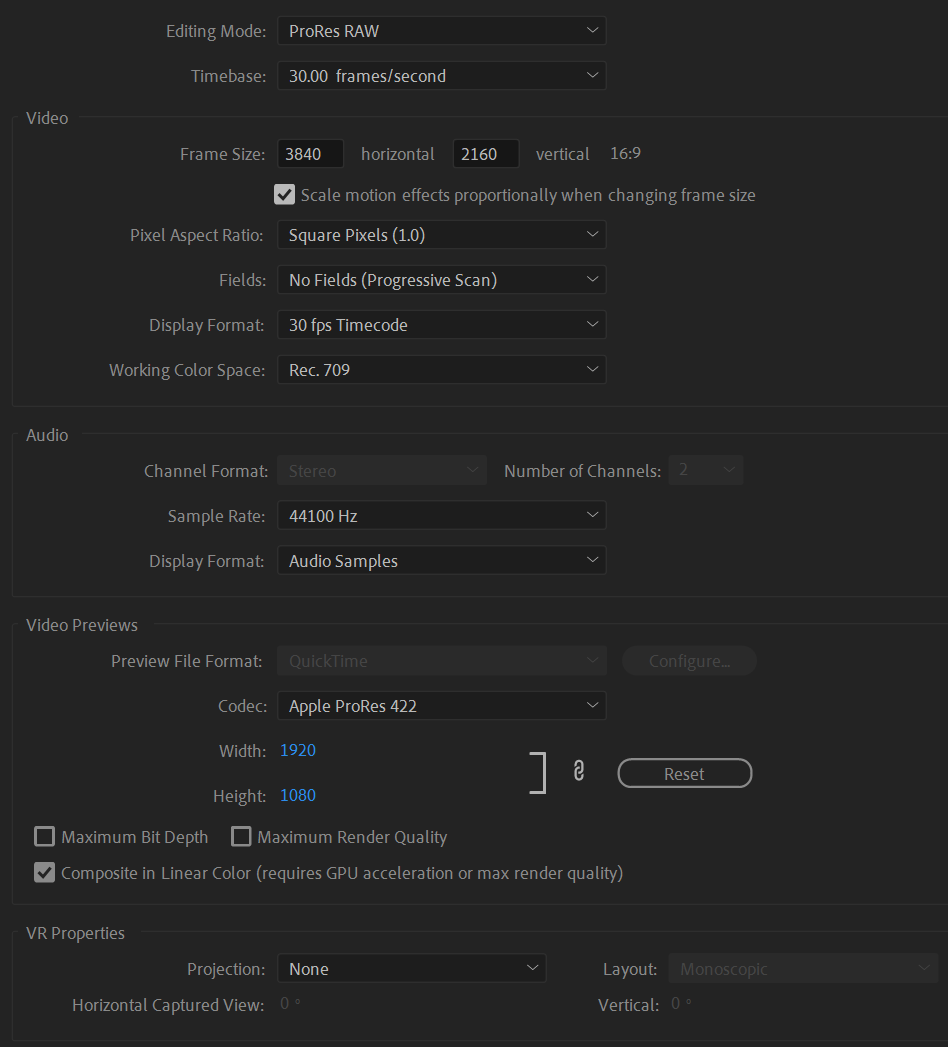Screen dimensions: 948x1047
Task: Click the Configure button
Action: pos(689,660)
